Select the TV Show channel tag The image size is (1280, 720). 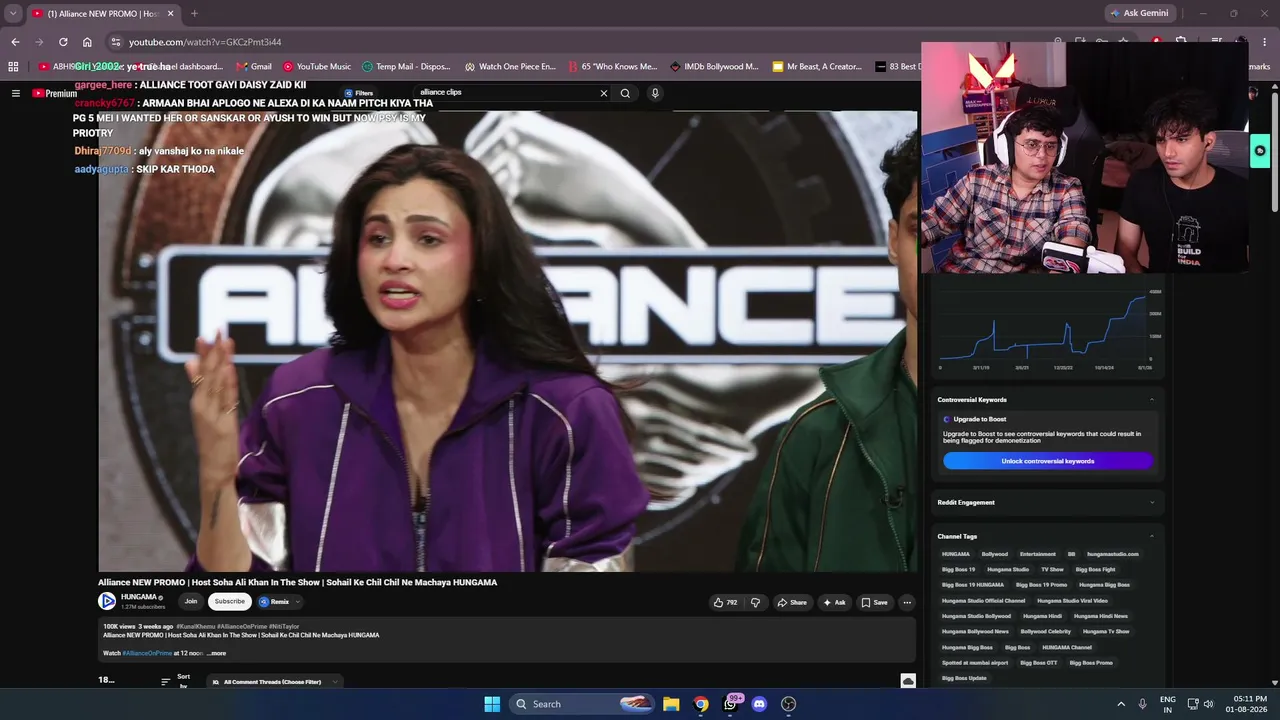click(x=1052, y=569)
